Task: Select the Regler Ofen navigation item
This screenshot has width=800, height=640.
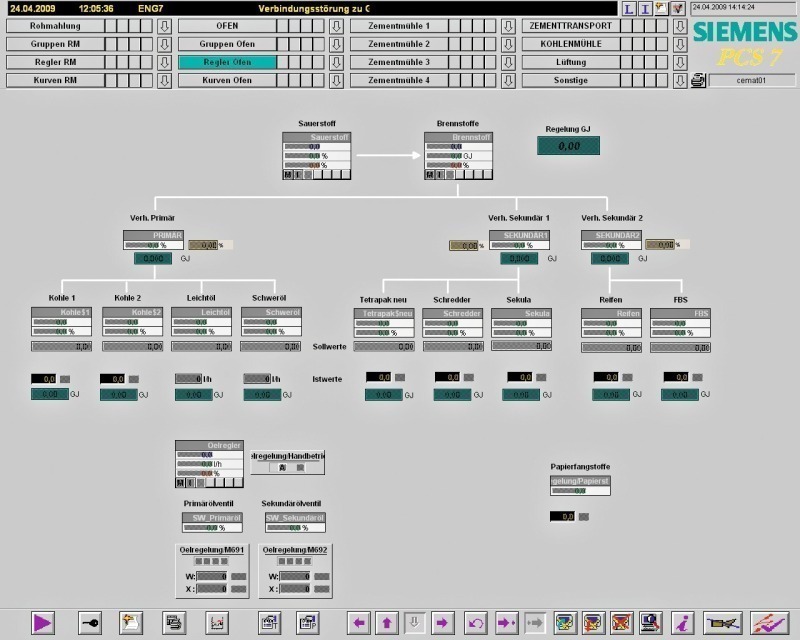Action: pyautogui.click(x=227, y=62)
